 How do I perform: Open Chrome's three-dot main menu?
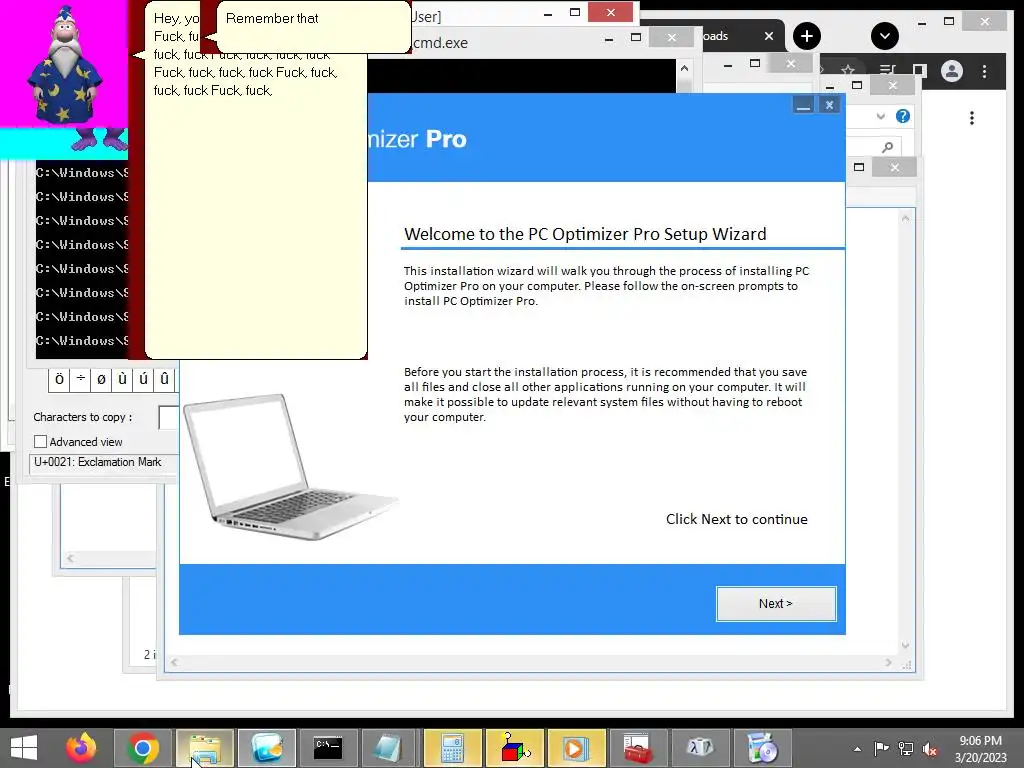click(984, 71)
